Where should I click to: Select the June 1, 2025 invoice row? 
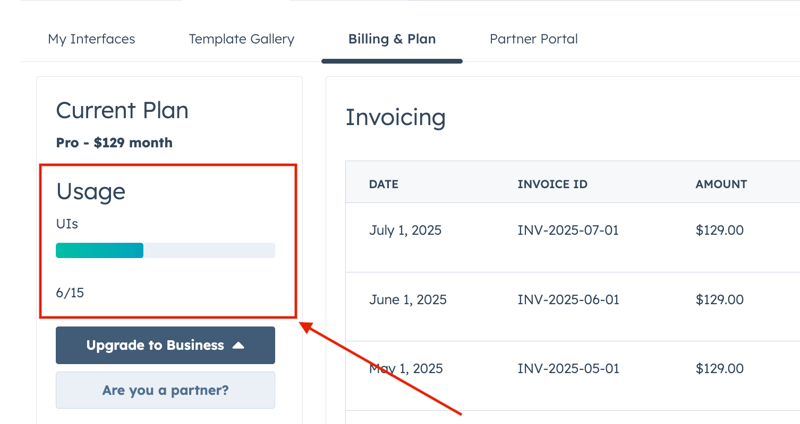point(407,299)
